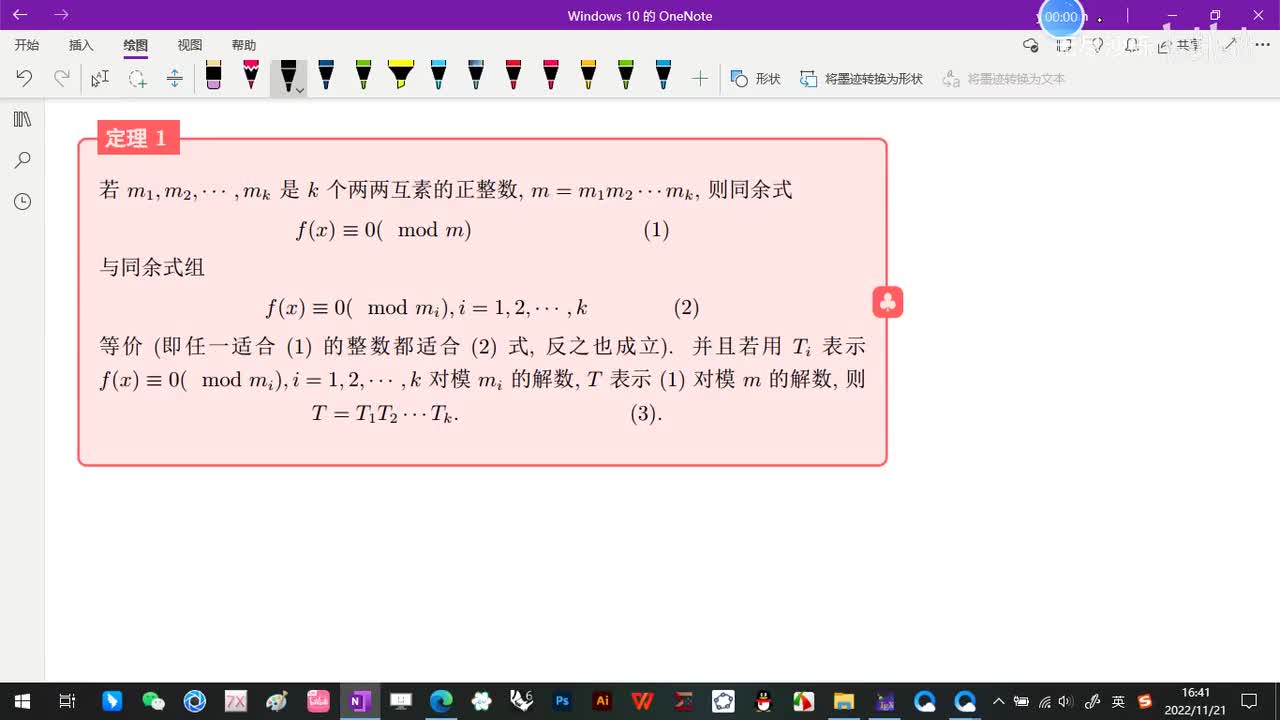This screenshot has height=720, width=1280.
Task: Select the black pen tool
Action: click(x=288, y=75)
